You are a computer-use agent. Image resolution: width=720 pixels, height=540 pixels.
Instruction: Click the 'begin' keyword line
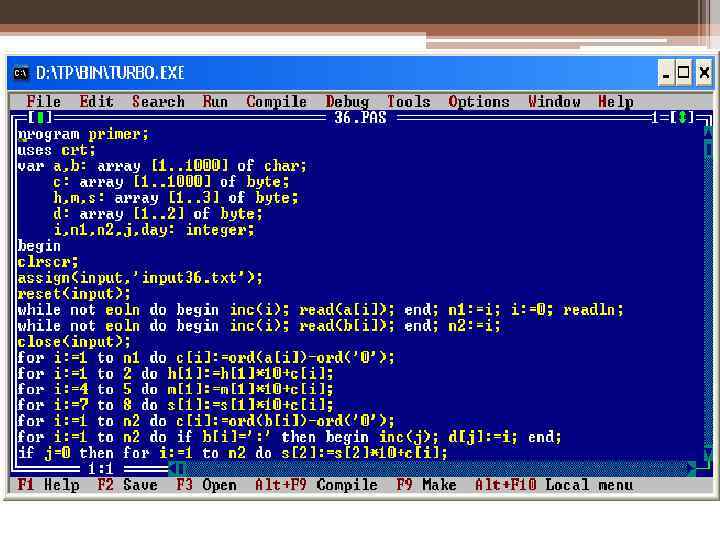pyautogui.click(x=39, y=246)
